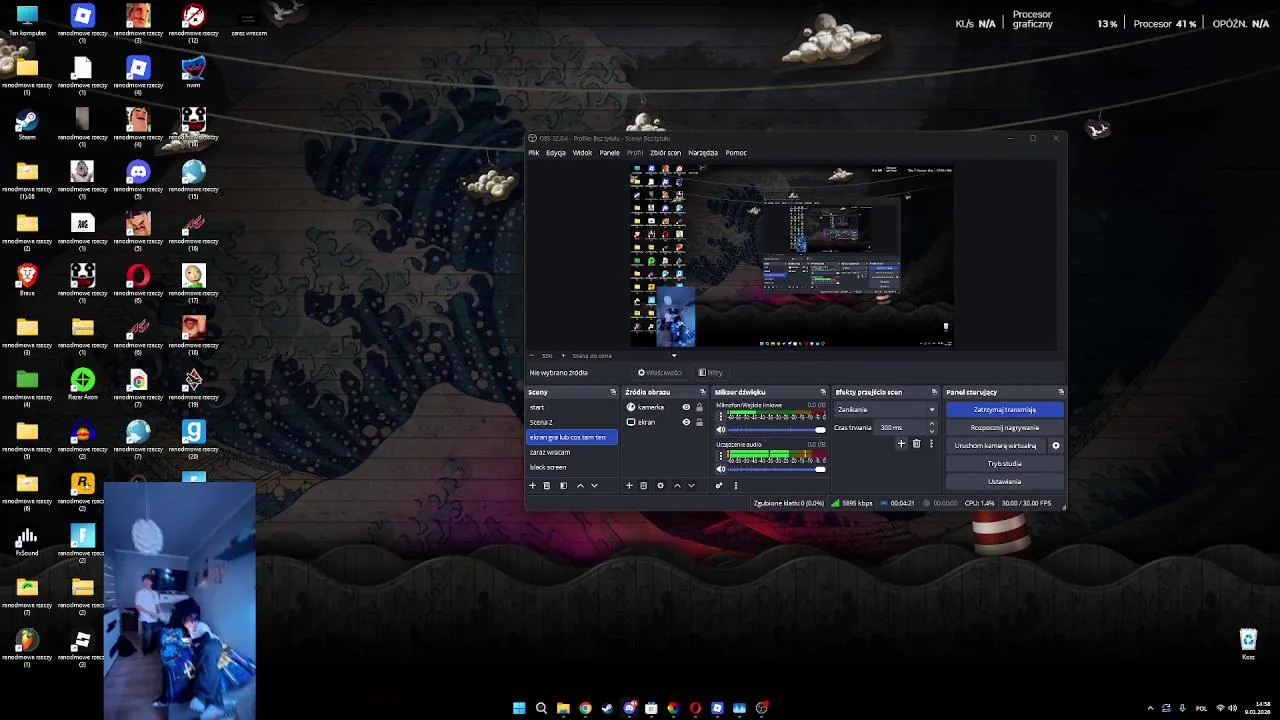Viewport: 1280px width, 720px height.
Task: Open Pomoc menu
Action: (736, 153)
